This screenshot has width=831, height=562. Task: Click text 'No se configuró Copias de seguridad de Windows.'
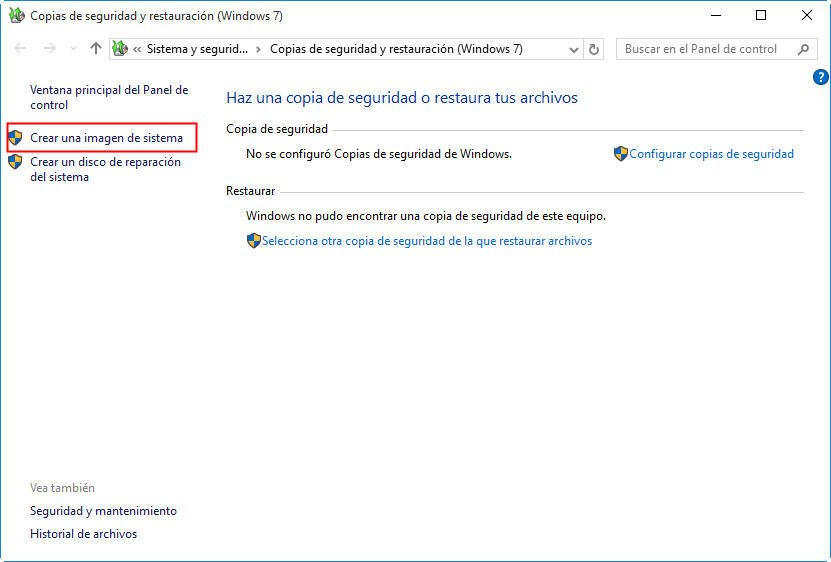pyautogui.click(x=379, y=154)
